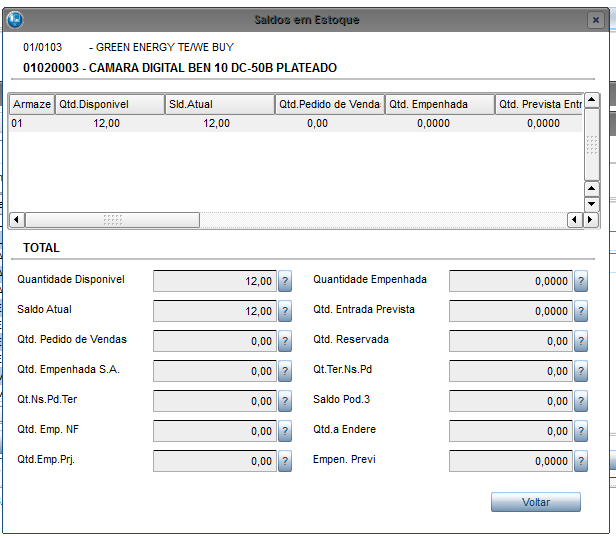Image resolution: width=616 pixels, height=538 pixels.
Task: Click Qt.Ns.Pd.Ter value field
Action: (x=215, y=401)
